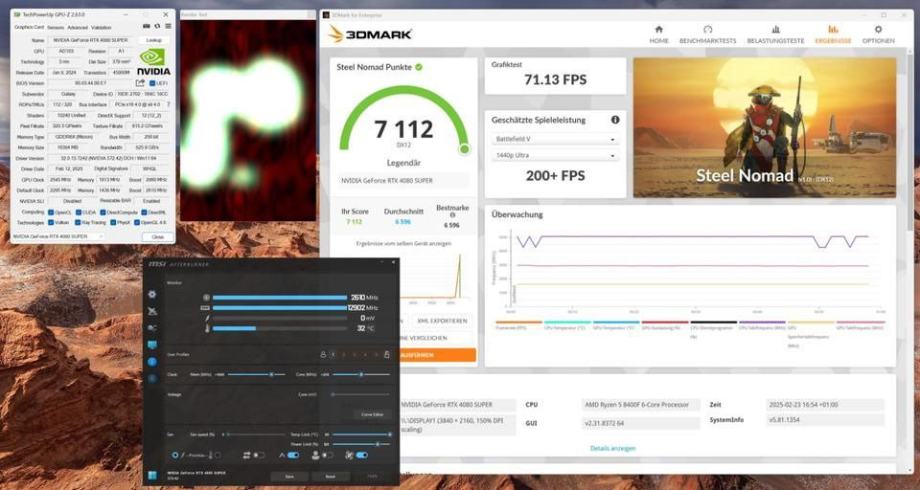Viewport: 920px width, 490px height.
Task: Toggle the black legend entry in monitoring chart
Action: [713, 329]
